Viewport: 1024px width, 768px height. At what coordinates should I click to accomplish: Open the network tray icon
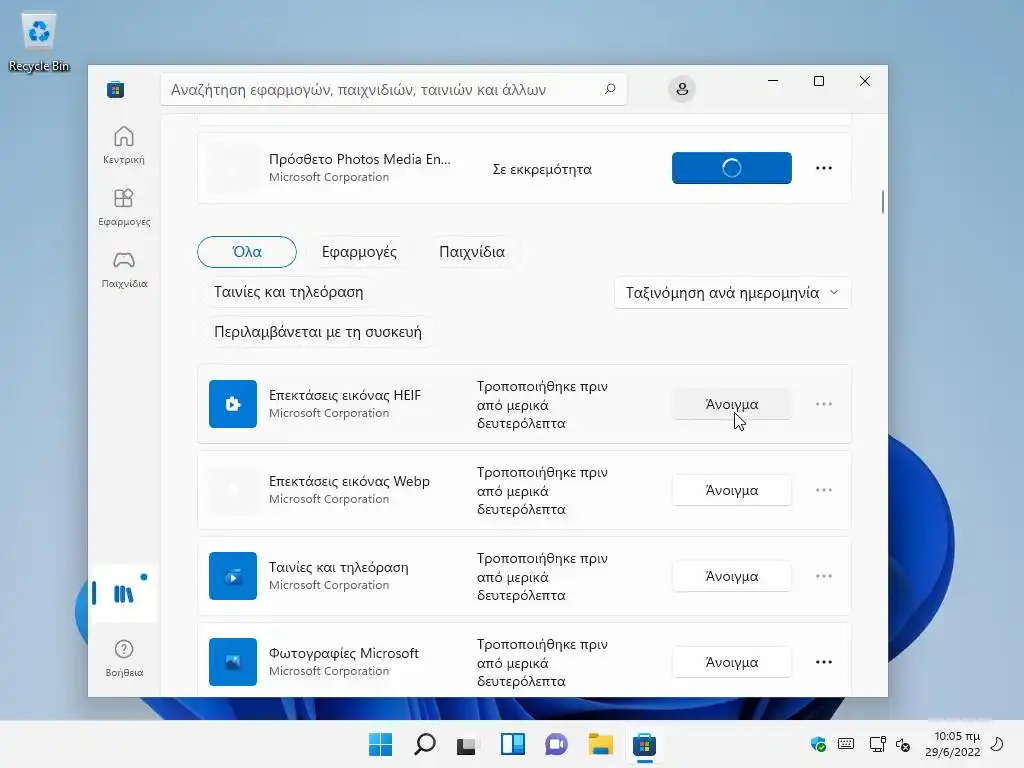pos(877,744)
